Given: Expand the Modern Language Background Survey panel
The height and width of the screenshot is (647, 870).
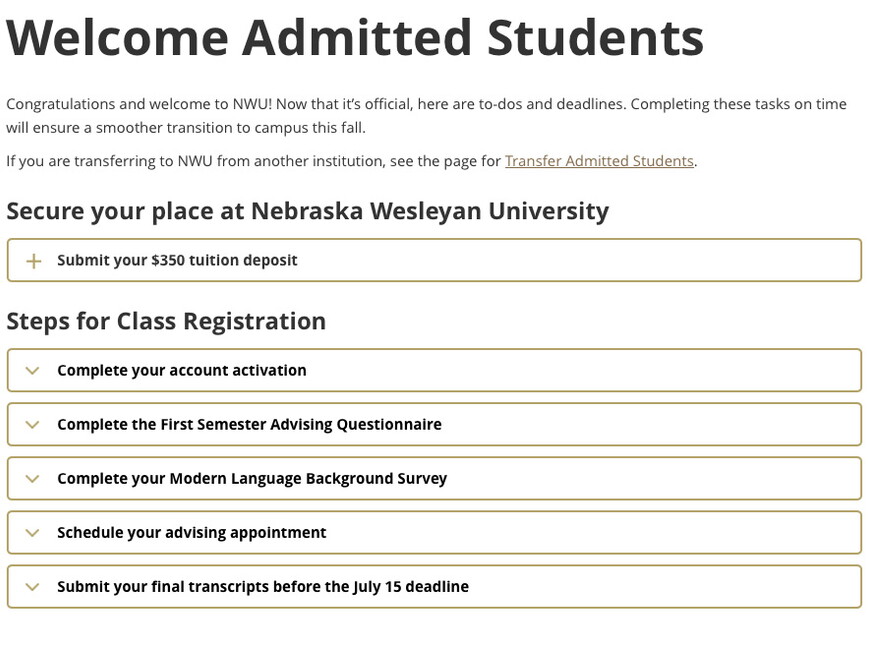Looking at the screenshot, I should [434, 478].
